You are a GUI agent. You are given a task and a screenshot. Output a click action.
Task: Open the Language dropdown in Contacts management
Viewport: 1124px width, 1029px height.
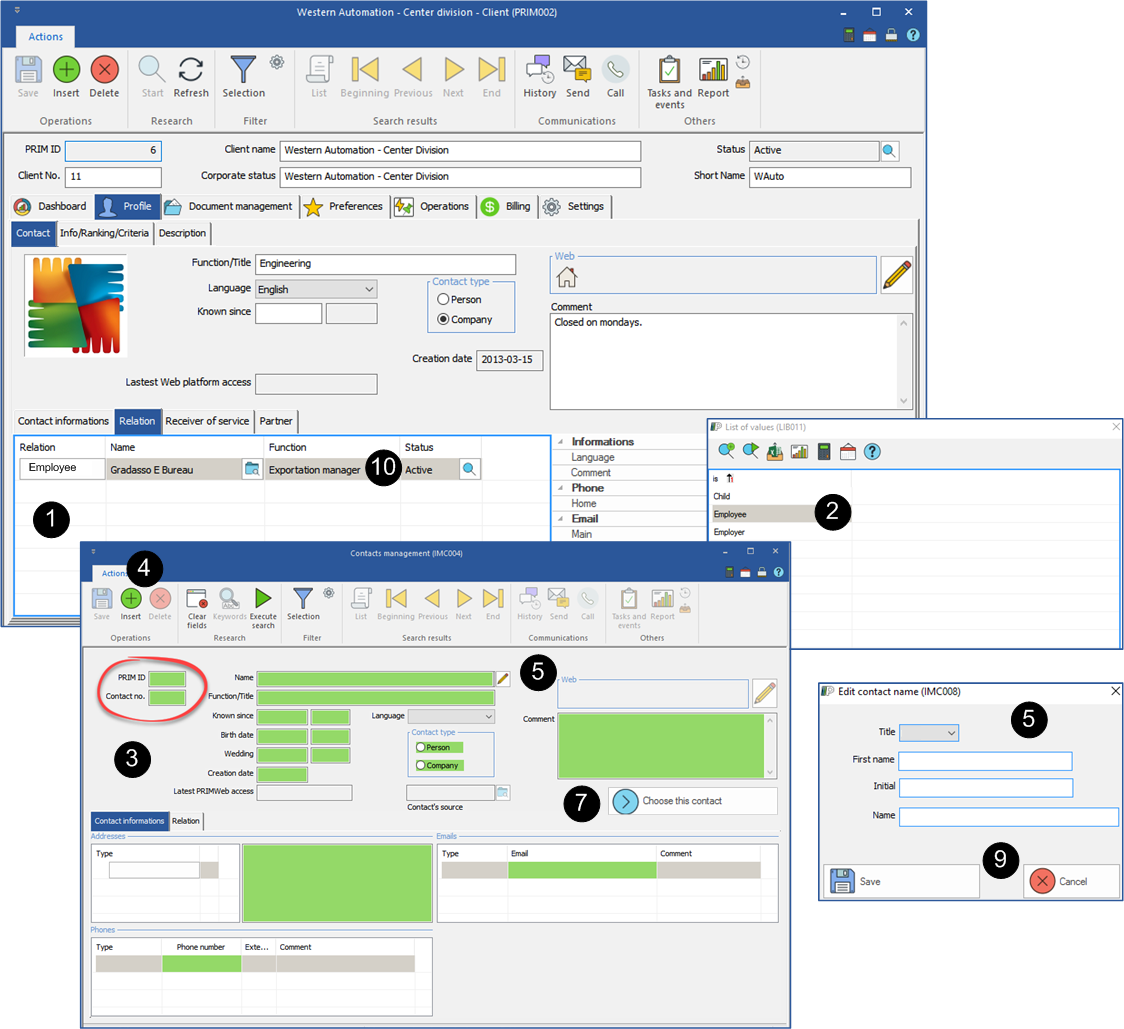(x=452, y=716)
